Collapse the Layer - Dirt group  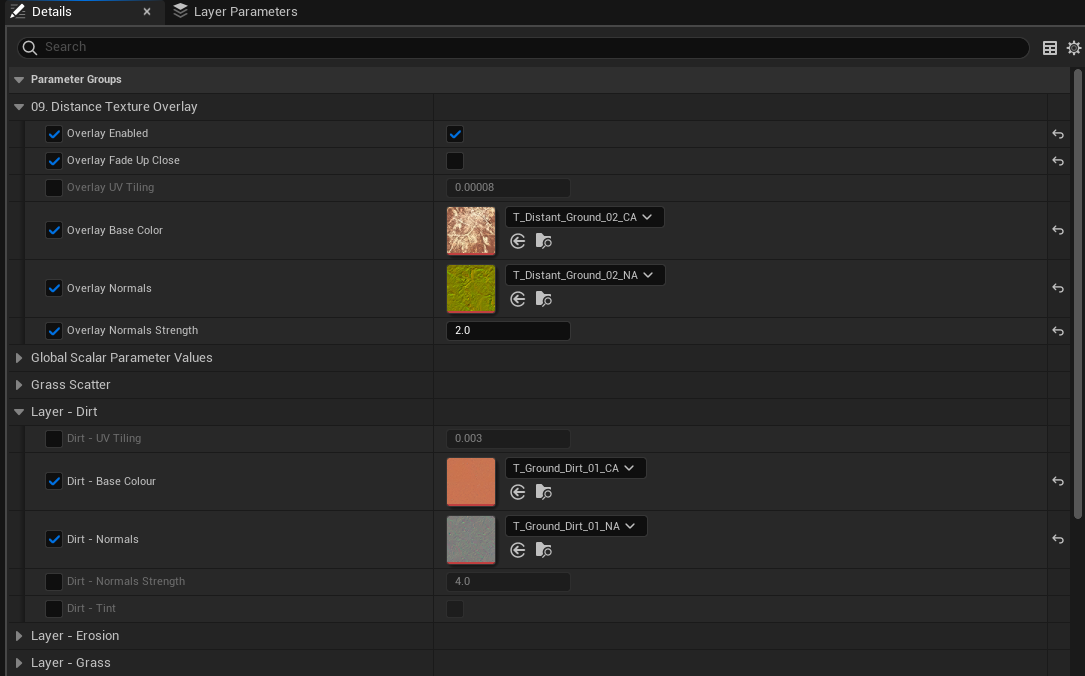18,412
